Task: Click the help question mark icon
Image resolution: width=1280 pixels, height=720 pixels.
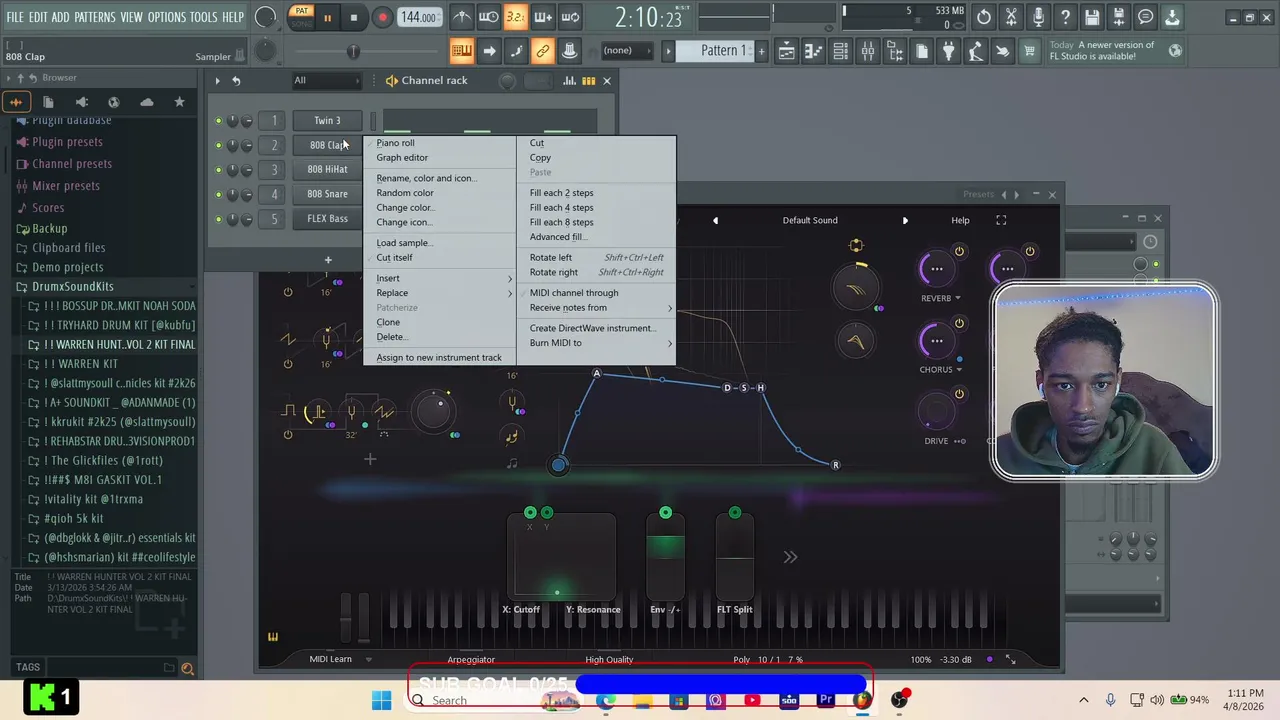Action: (x=1065, y=17)
